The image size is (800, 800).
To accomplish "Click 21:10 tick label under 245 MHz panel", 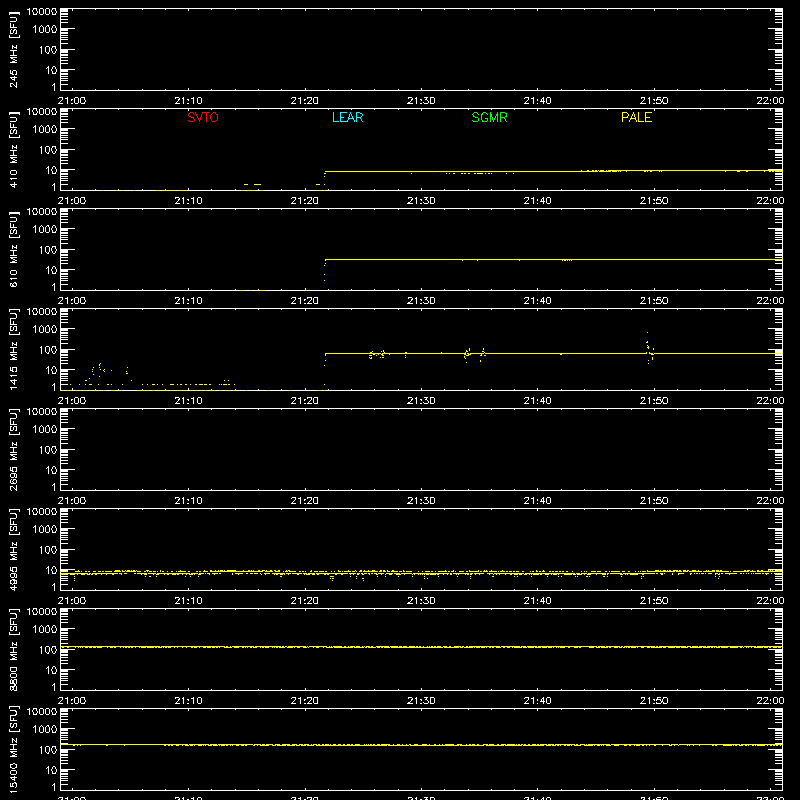I will (188, 101).
